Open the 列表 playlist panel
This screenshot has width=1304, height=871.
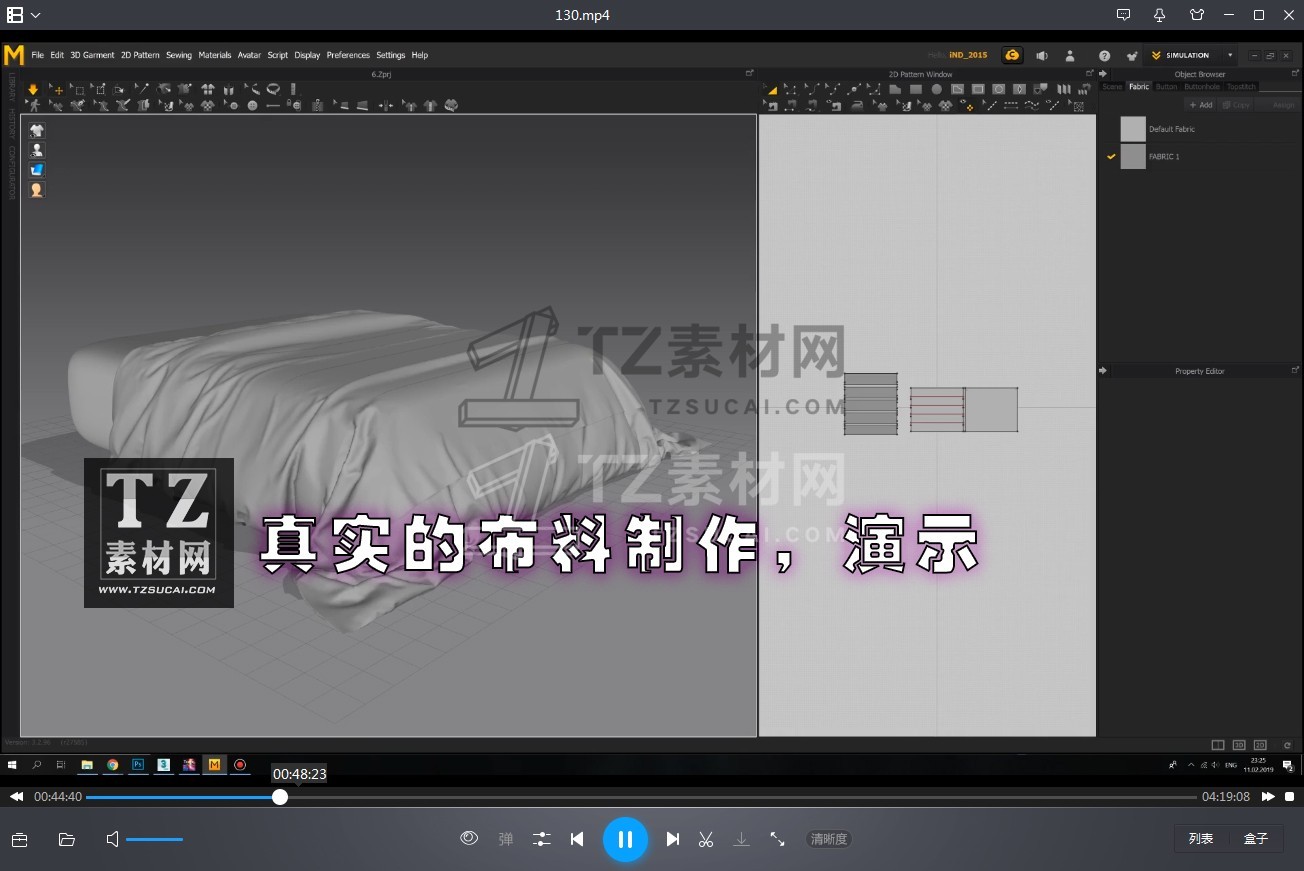click(1201, 838)
